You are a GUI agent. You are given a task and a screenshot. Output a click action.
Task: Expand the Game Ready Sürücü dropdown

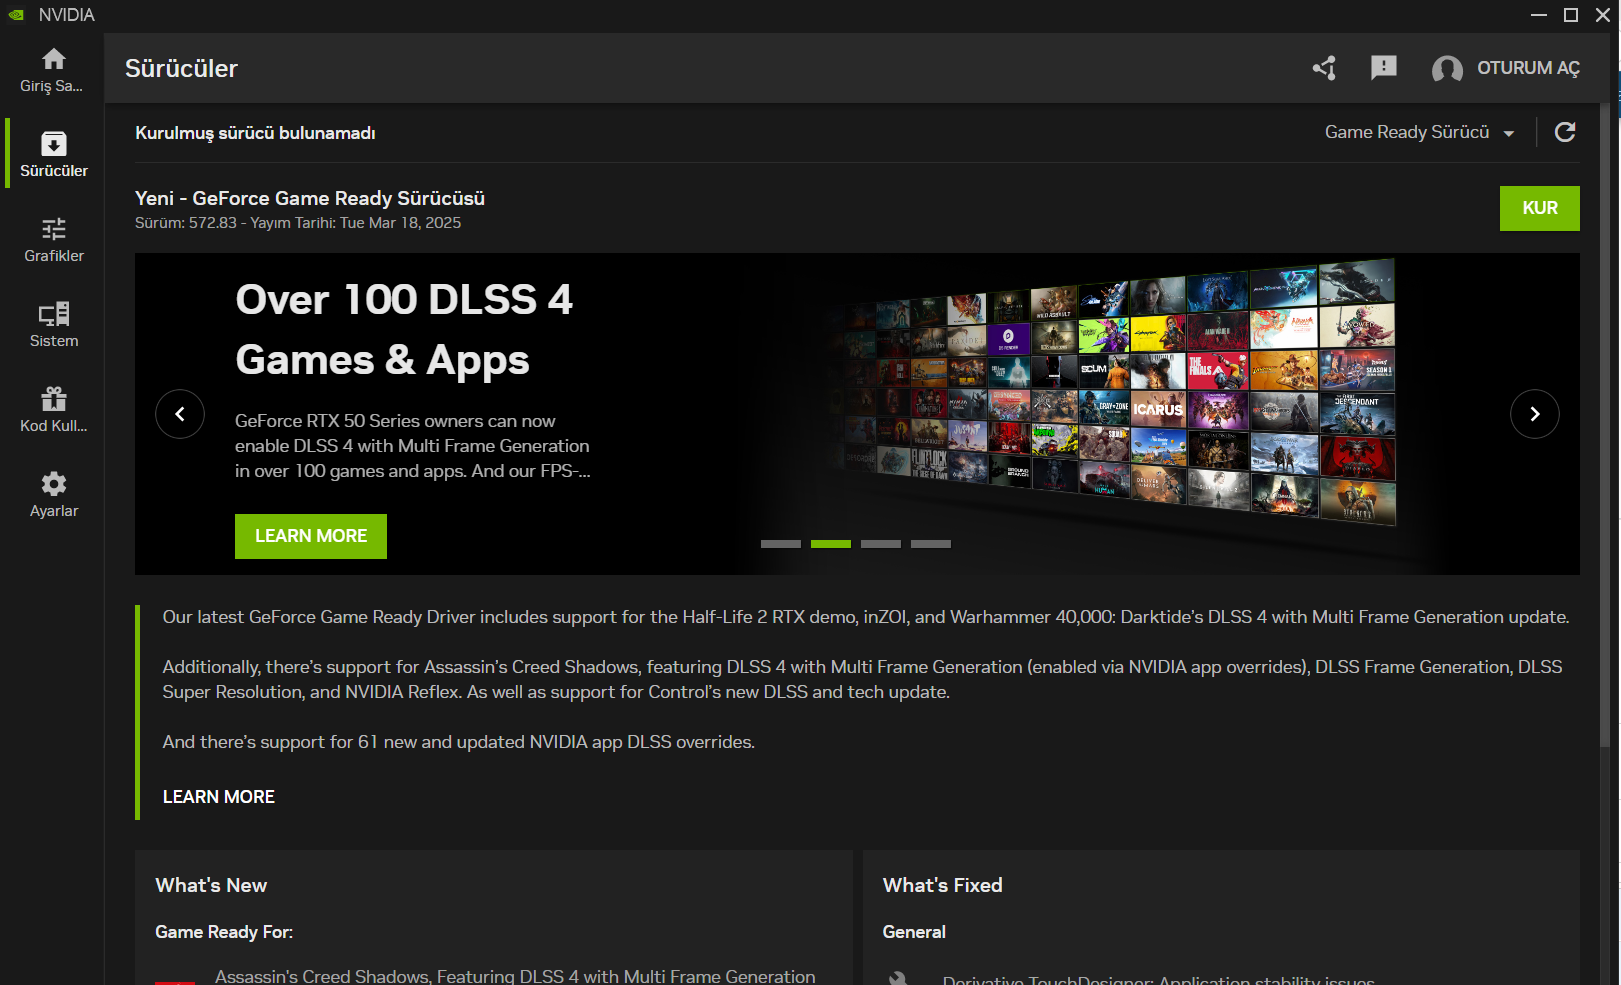(x=1420, y=133)
